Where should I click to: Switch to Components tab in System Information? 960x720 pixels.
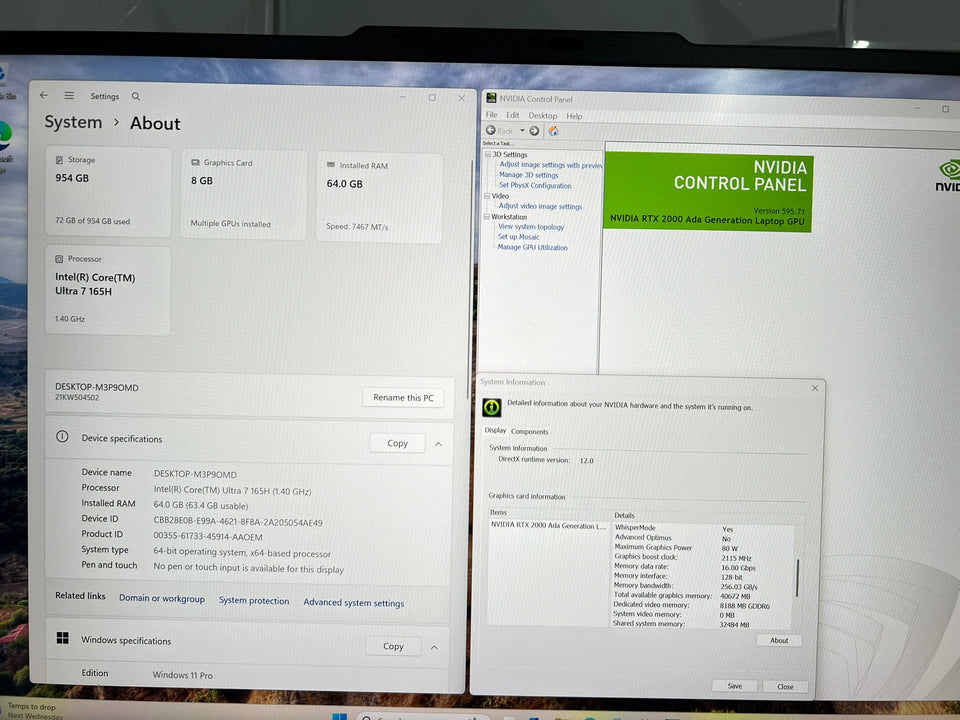click(x=530, y=432)
